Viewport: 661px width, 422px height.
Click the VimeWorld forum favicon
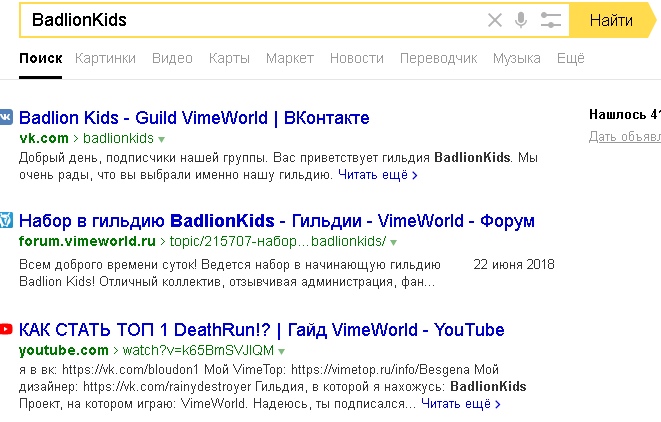[6, 220]
